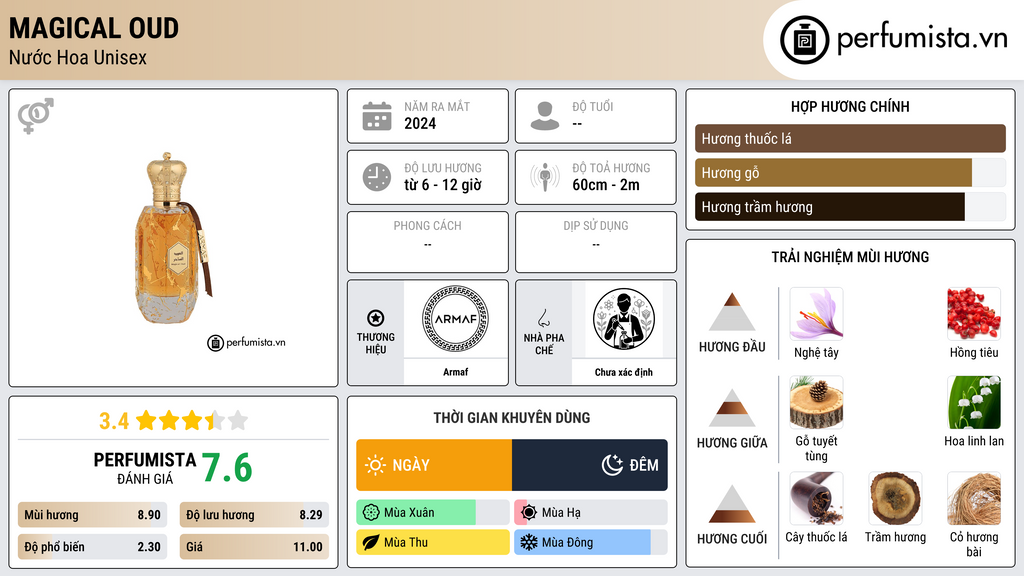Click the star rating icons next to 3.4

coord(192,421)
